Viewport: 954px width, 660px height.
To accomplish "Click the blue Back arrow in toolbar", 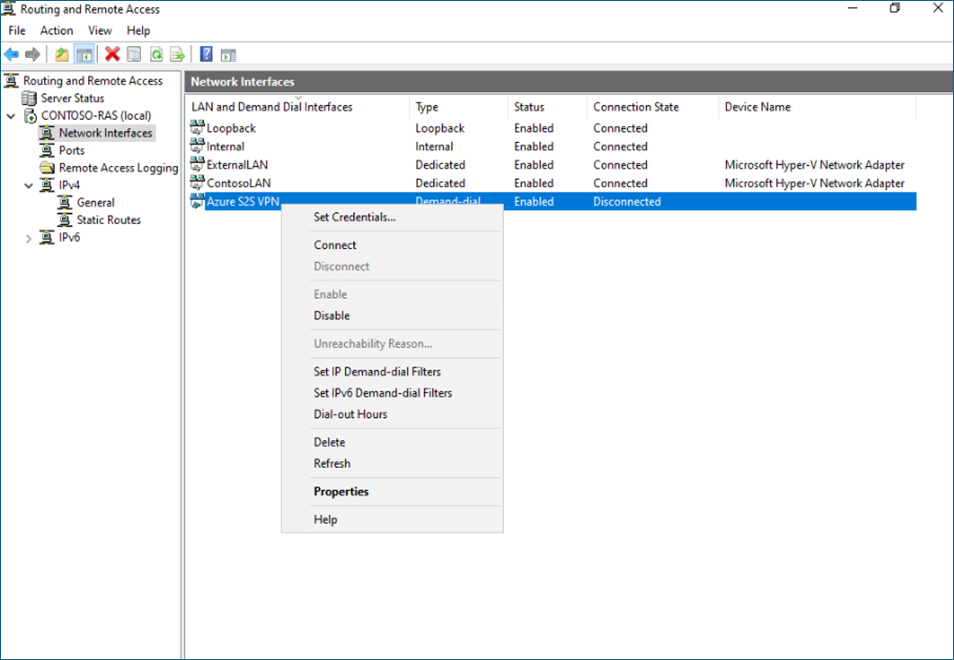I will pyautogui.click(x=11, y=54).
